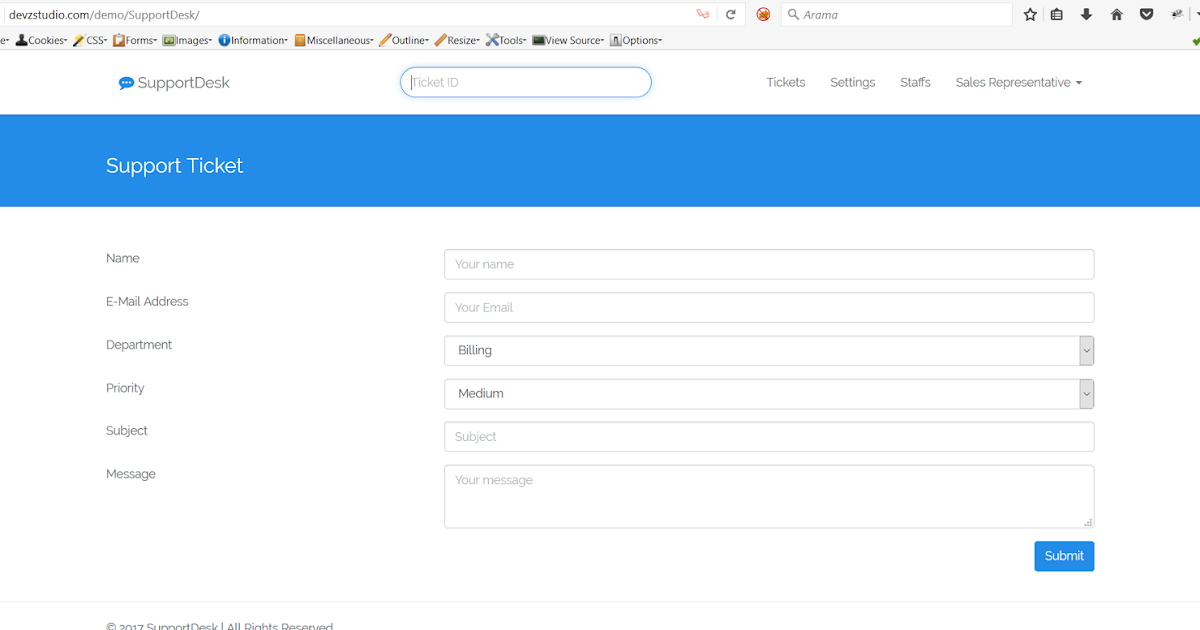The image size is (1200, 630).
Task: Switch to the Tickets navigation item
Action: coord(786,82)
